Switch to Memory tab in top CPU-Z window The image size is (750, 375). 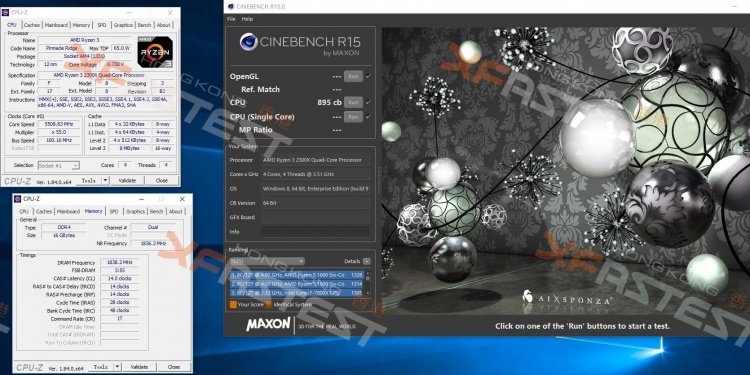tap(81, 25)
